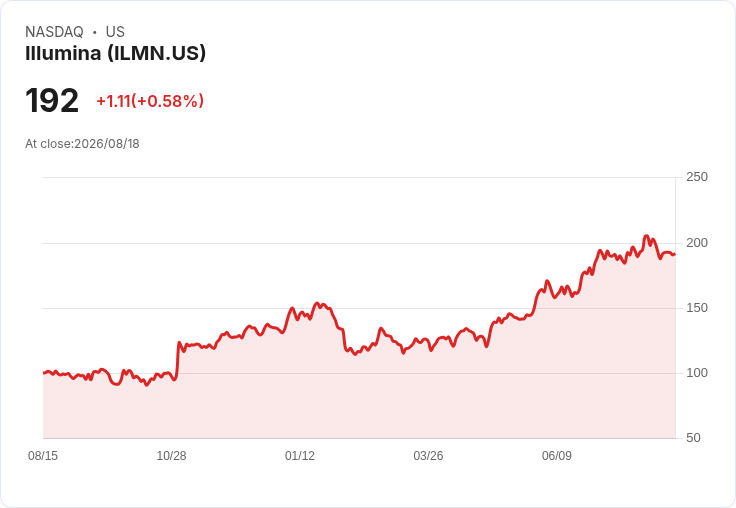
Task: Click the 250 price axis label
Action: click(x=697, y=177)
